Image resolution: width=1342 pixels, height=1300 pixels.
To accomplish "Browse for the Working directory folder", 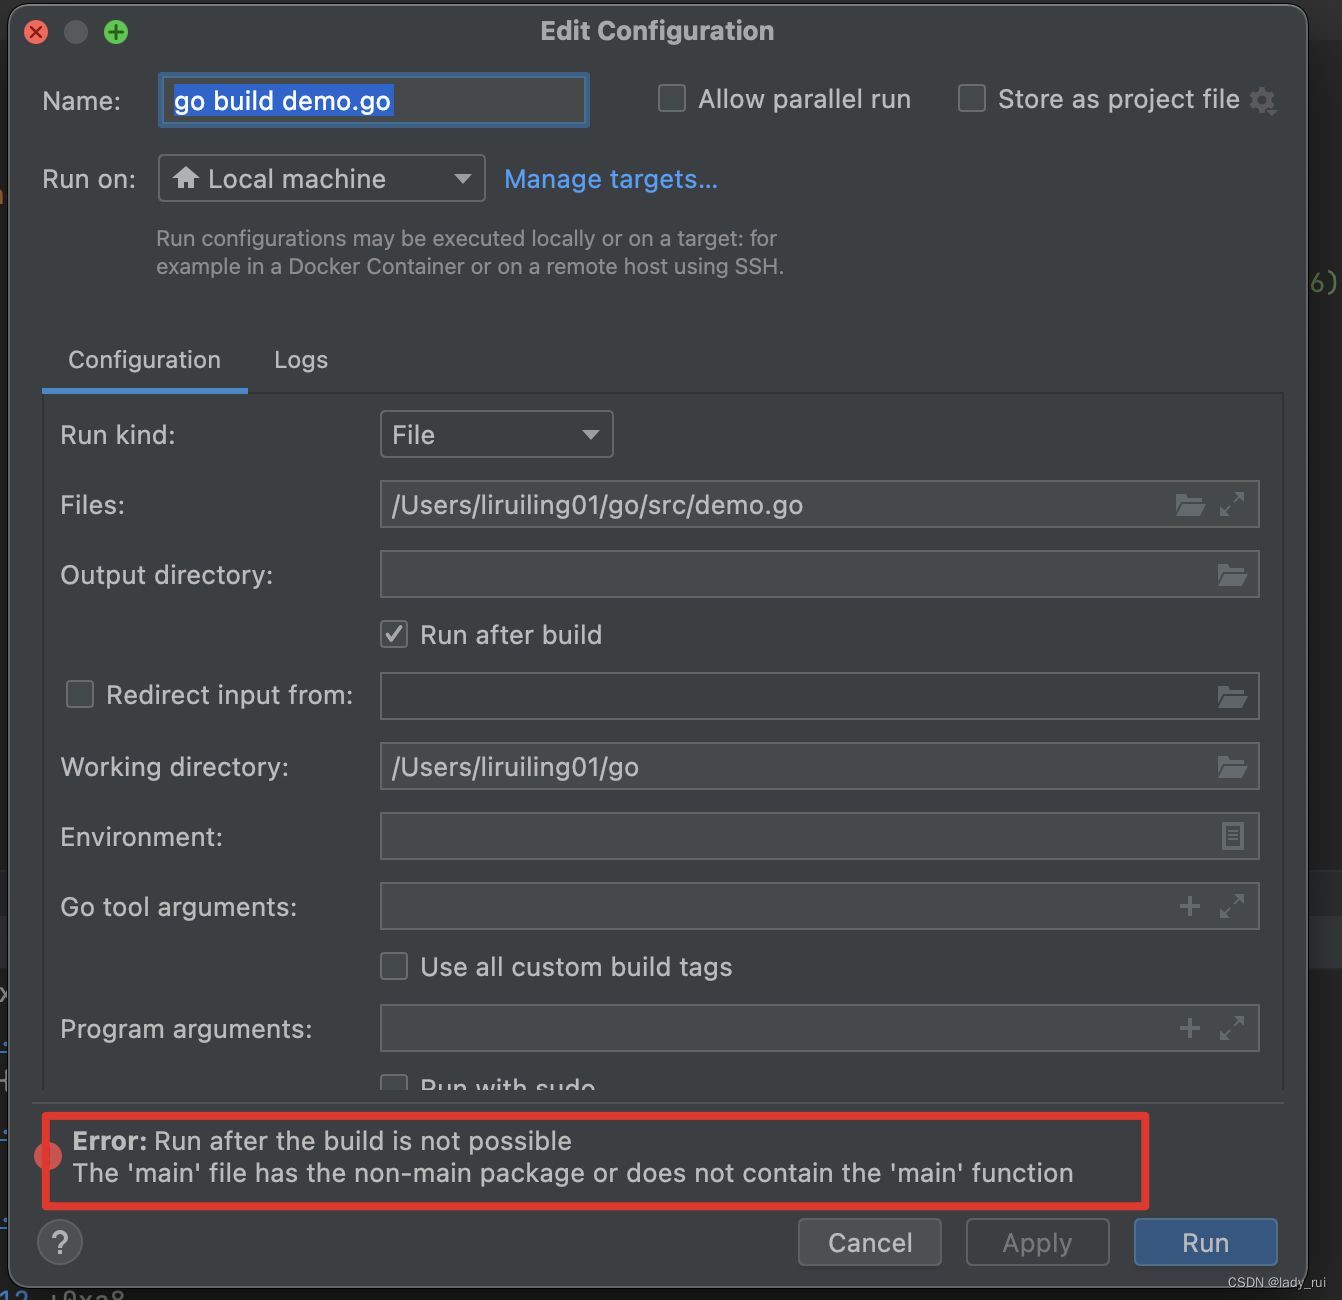I will pyautogui.click(x=1232, y=767).
